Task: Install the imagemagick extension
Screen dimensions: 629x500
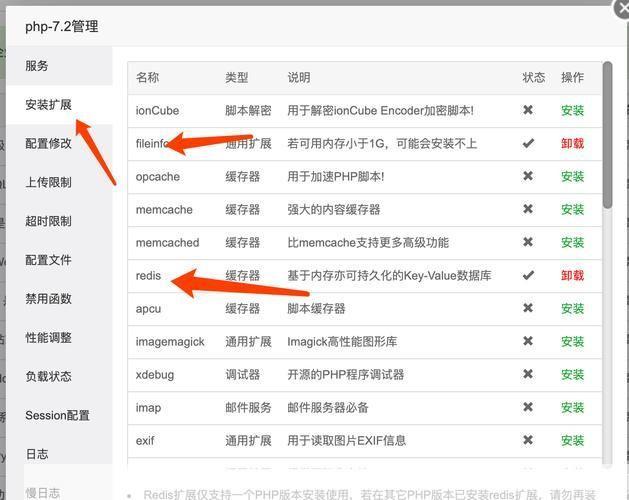Action: tap(572, 341)
